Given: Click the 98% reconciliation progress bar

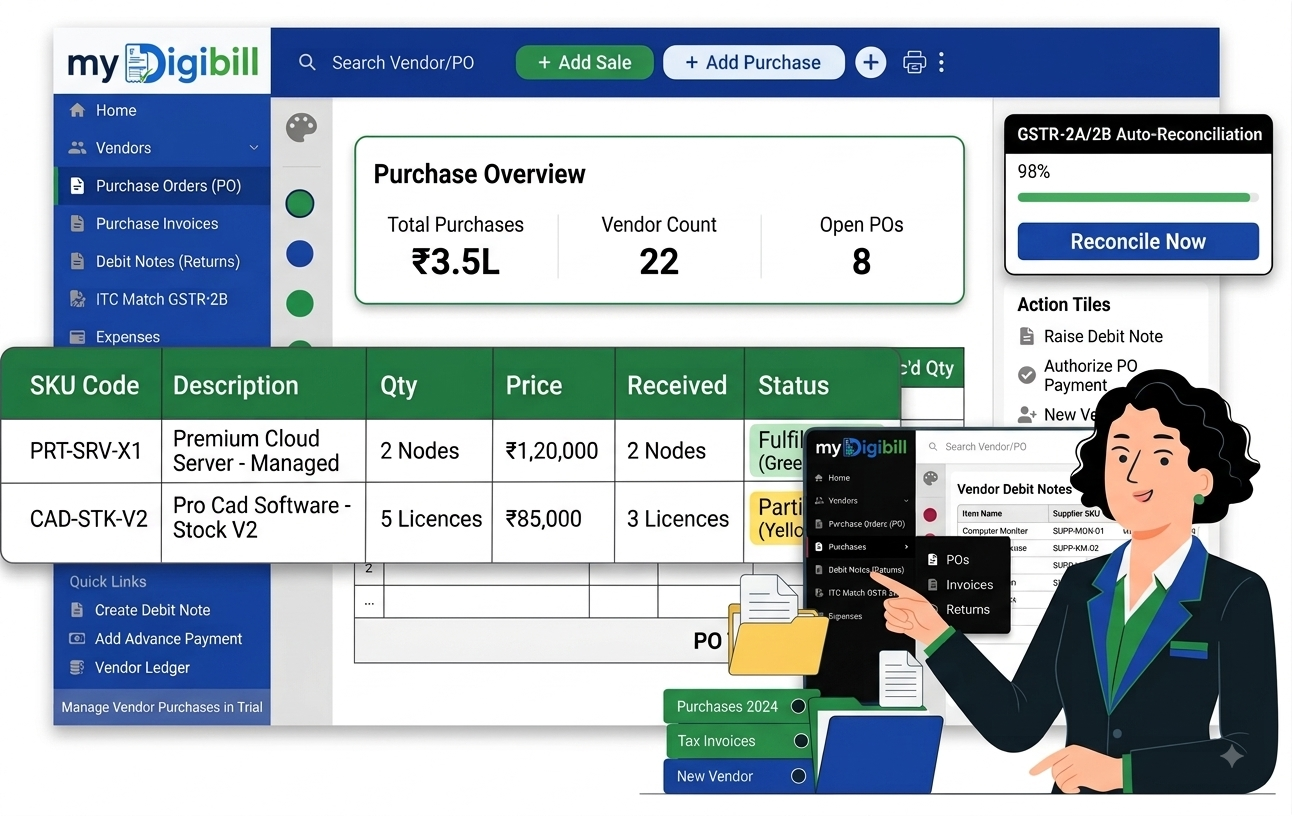Looking at the screenshot, I should tap(1138, 198).
